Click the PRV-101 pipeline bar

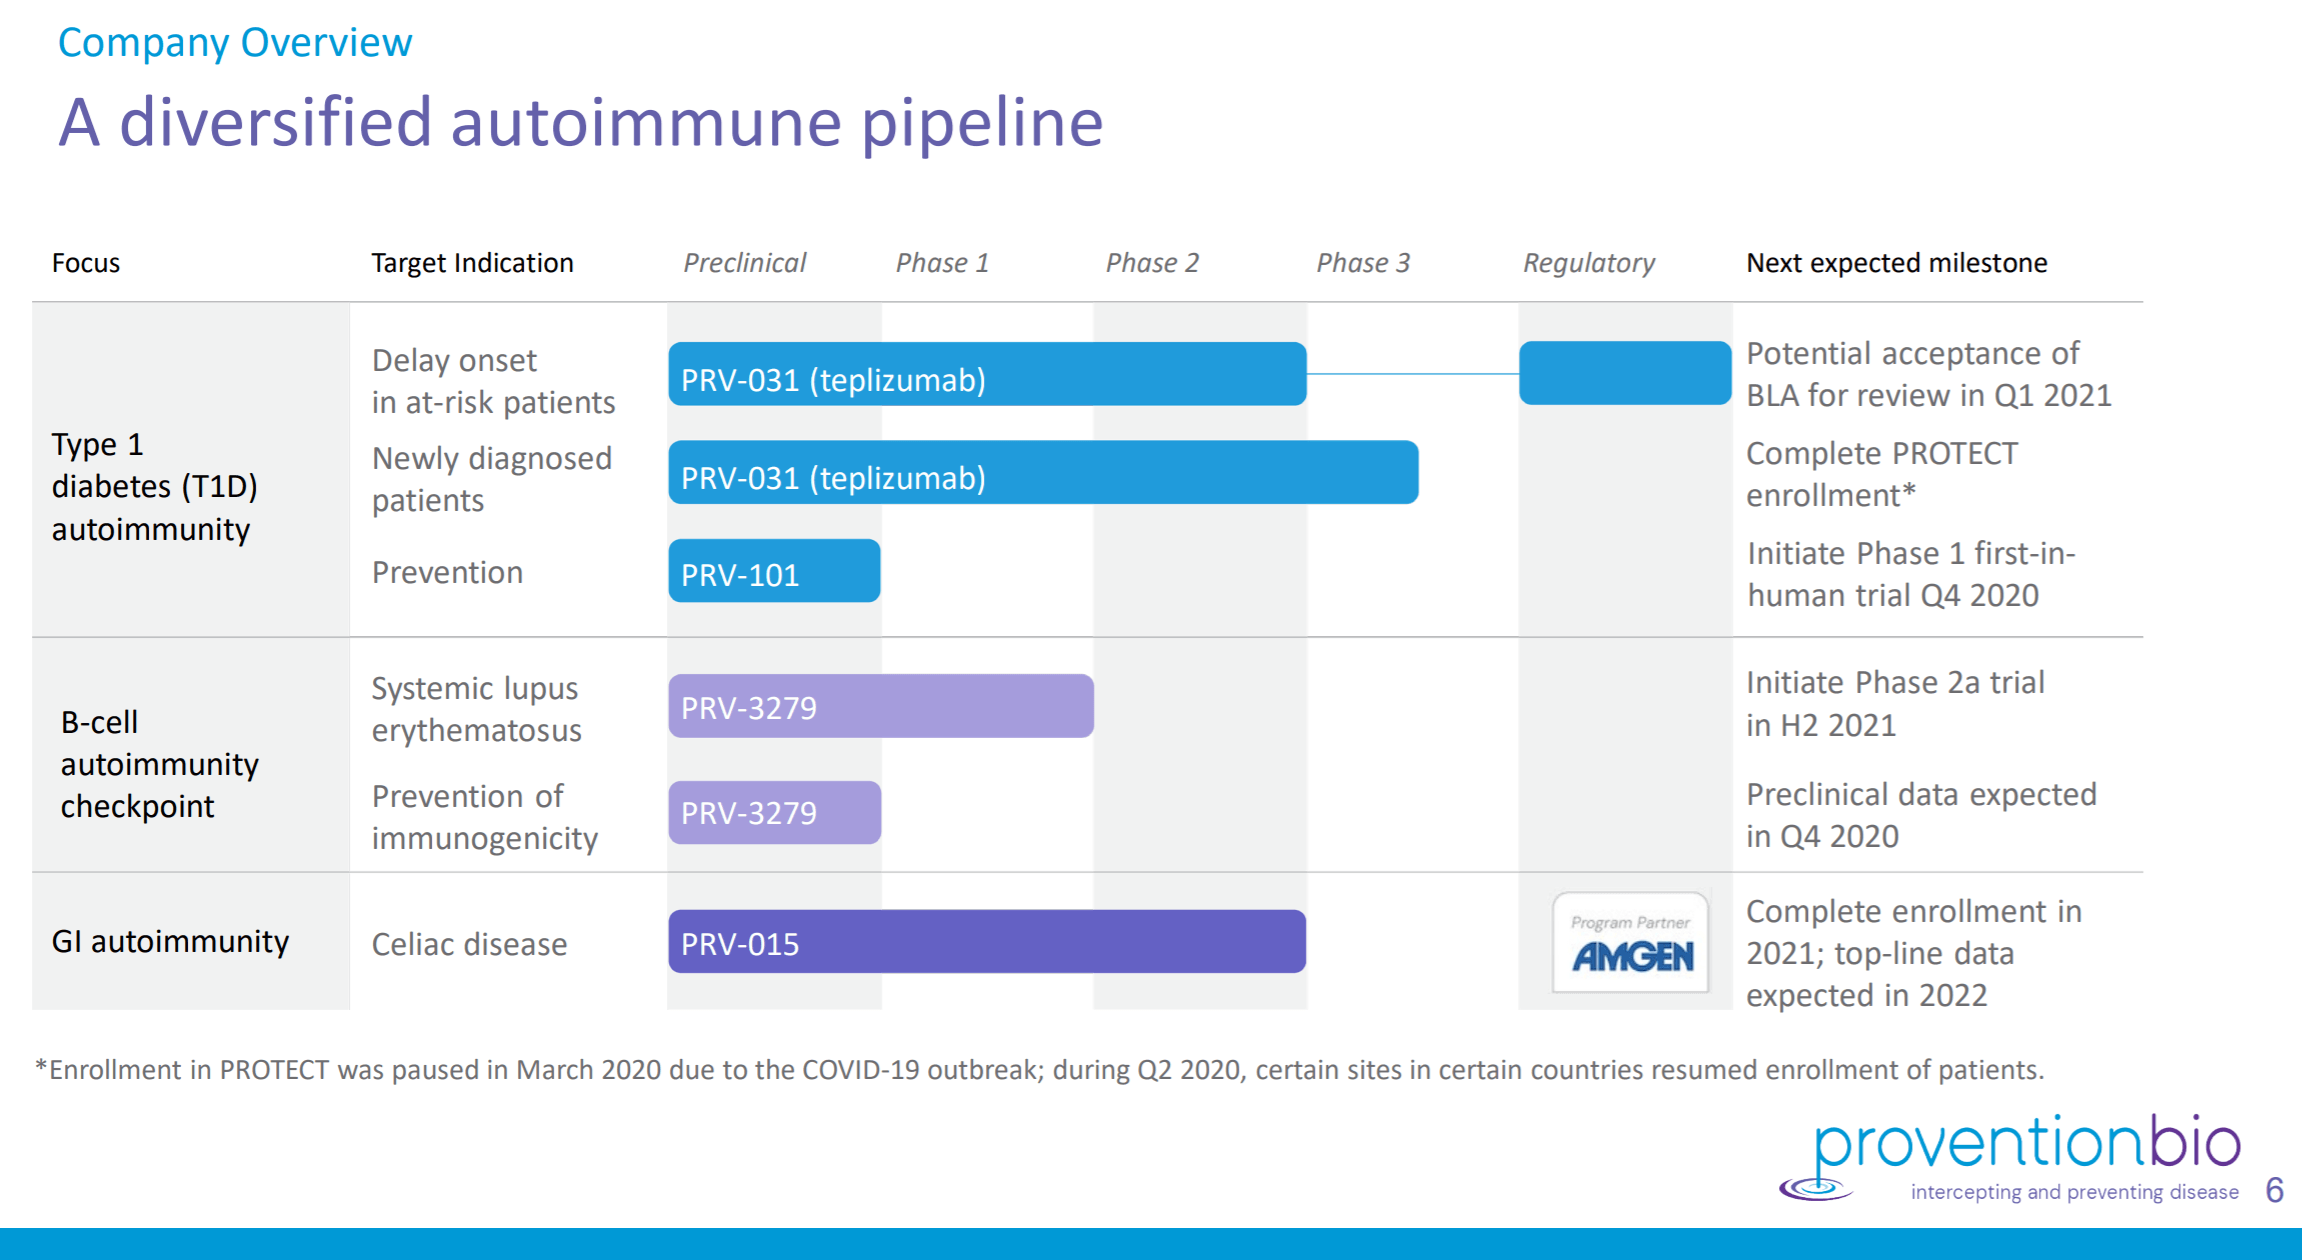pyautogui.click(x=774, y=571)
